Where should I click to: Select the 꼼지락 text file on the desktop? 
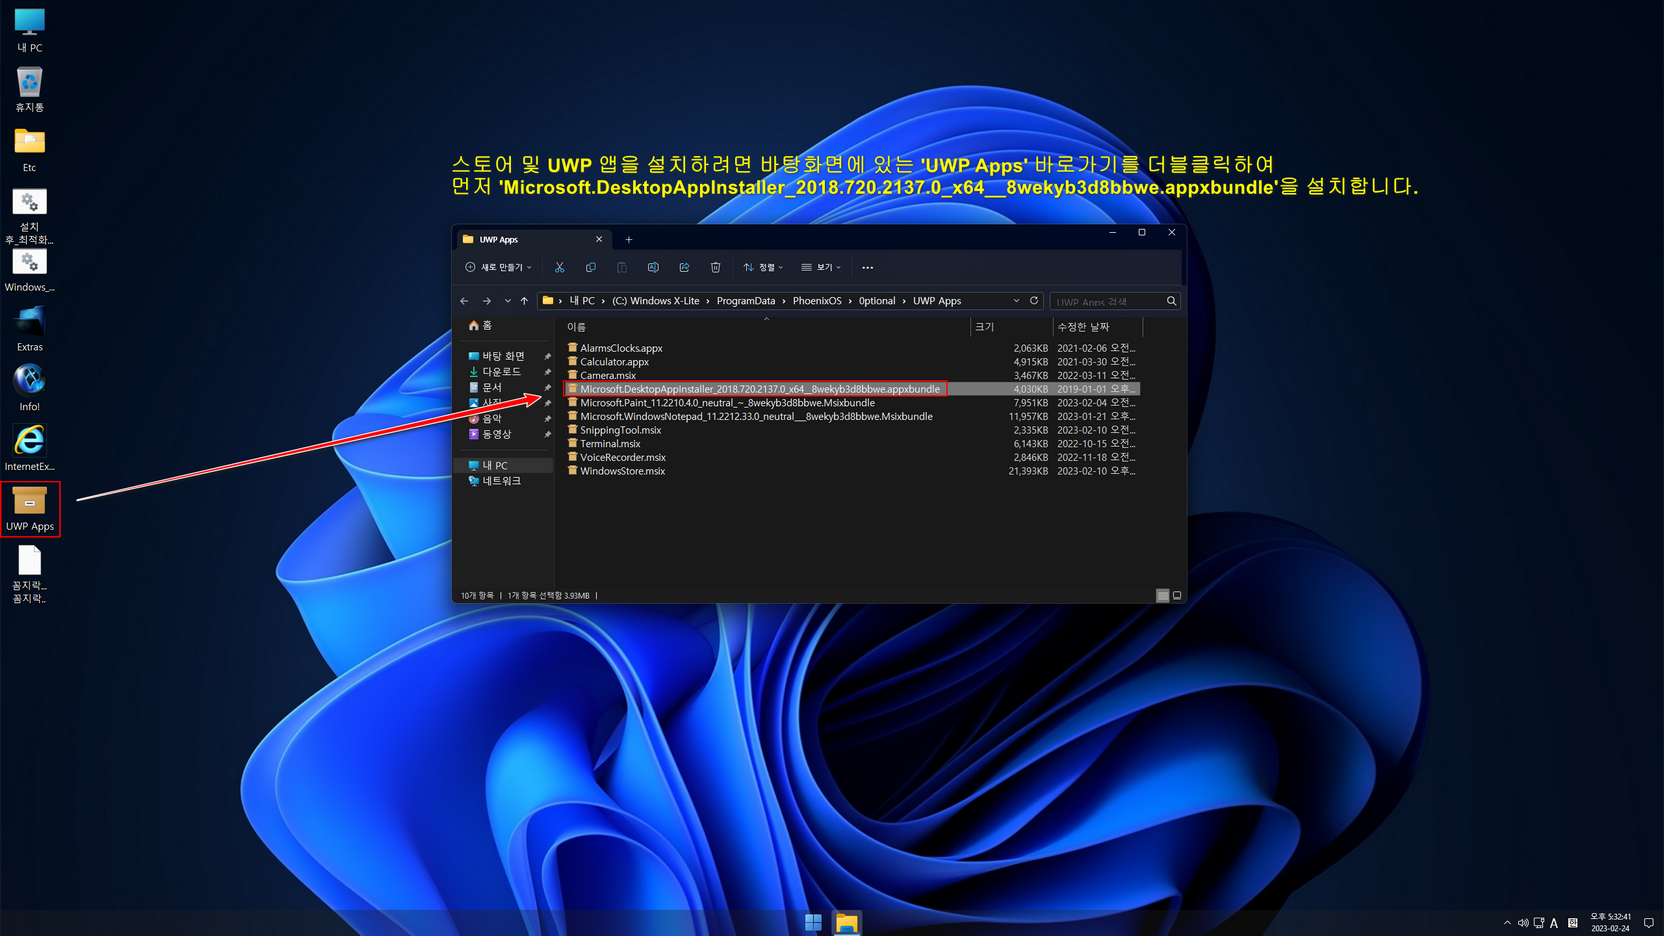coord(29,575)
